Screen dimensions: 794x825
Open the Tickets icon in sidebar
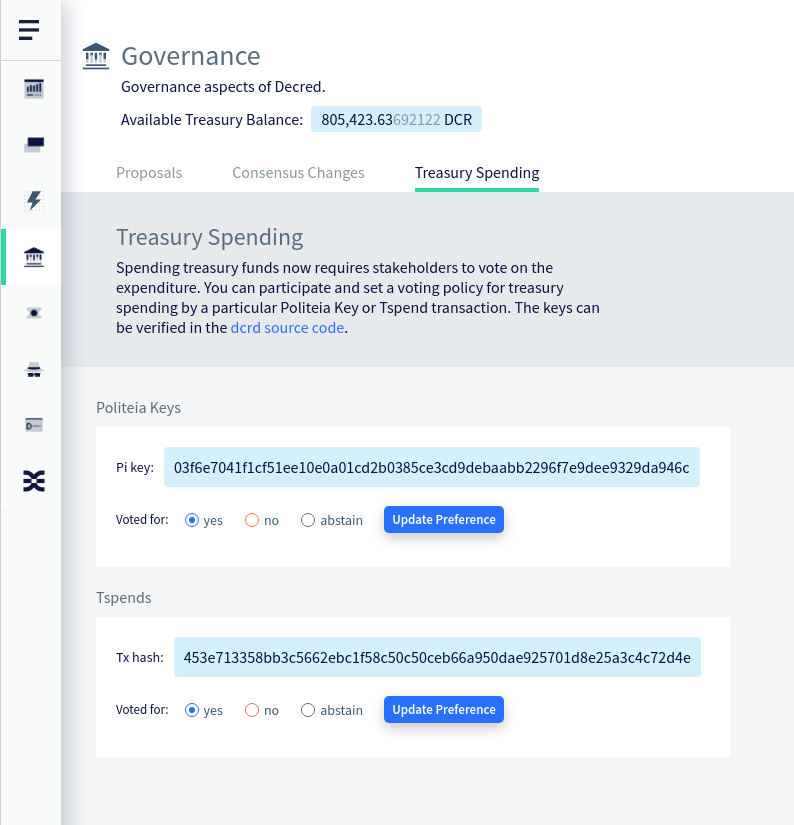click(x=34, y=313)
